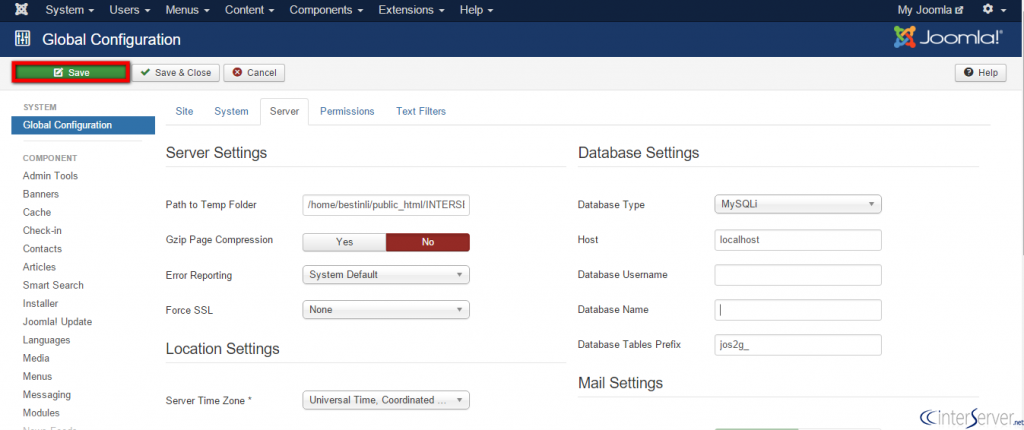Viewport: 1024px width, 430px height.
Task: Open Messaging component settings
Action: point(47,395)
